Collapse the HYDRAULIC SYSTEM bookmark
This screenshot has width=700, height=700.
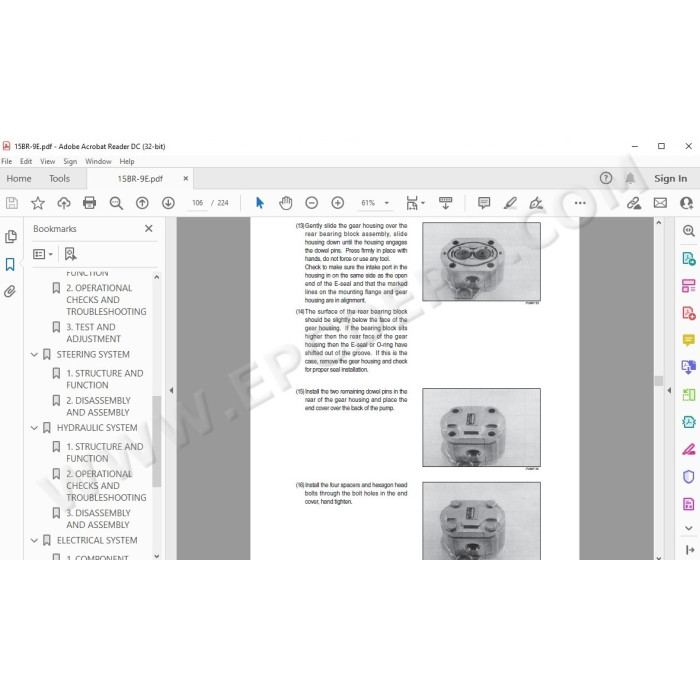point(34,428)
